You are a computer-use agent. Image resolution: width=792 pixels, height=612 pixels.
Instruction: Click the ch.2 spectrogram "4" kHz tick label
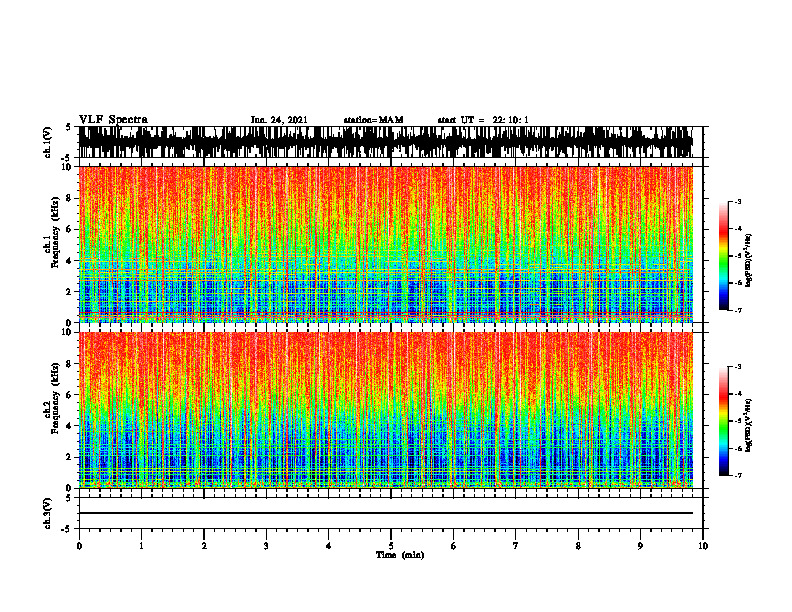coord(69,427)
